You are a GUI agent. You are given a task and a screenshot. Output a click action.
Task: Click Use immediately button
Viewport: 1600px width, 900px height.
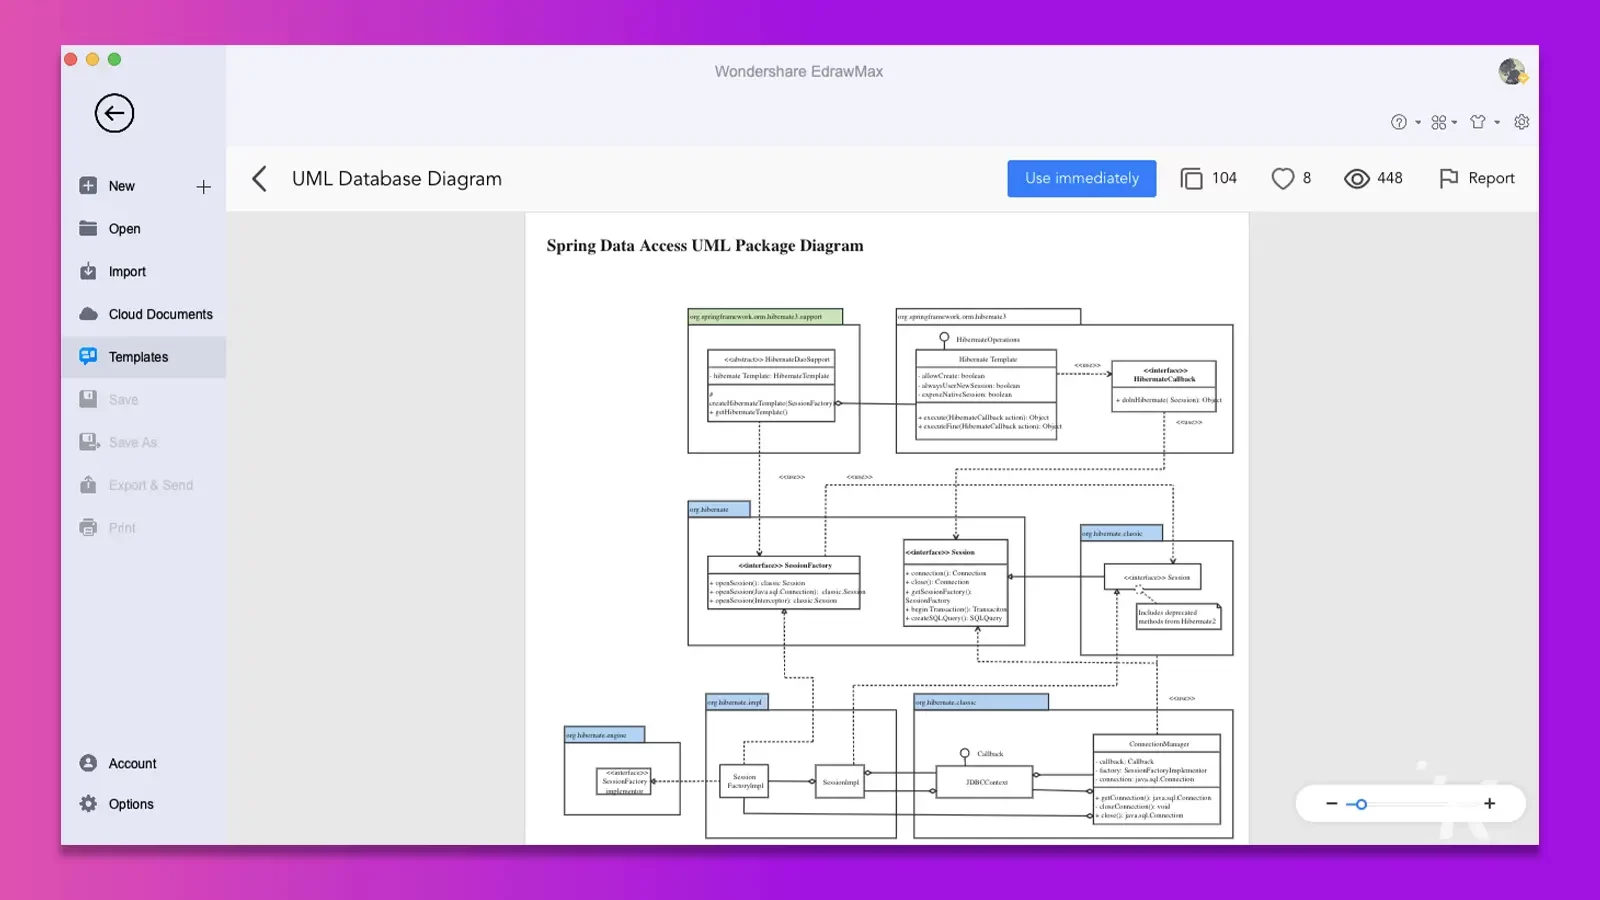(x=1082, y=178)
